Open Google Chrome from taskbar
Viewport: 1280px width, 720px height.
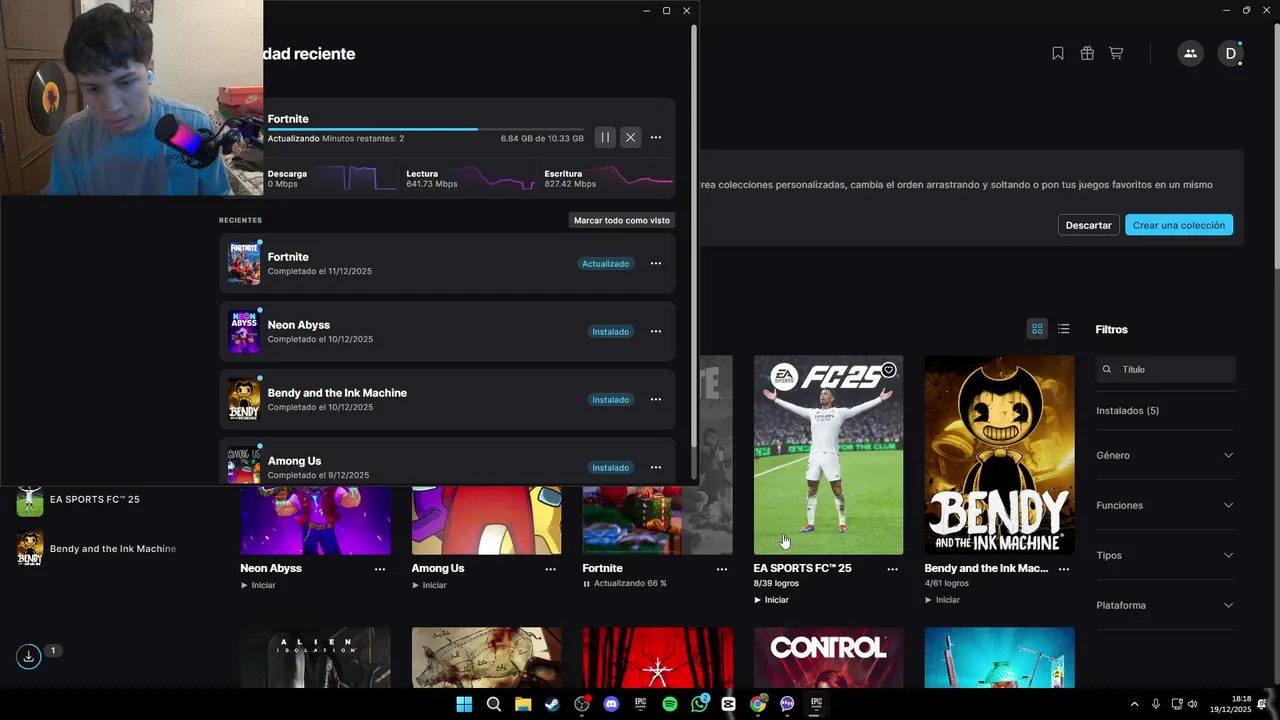(758, 704)
